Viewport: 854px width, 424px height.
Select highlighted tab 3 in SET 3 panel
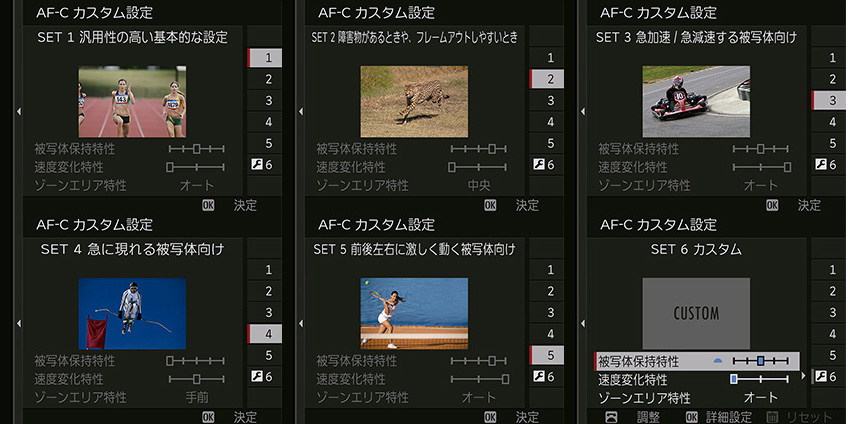[x=829, y=100]
